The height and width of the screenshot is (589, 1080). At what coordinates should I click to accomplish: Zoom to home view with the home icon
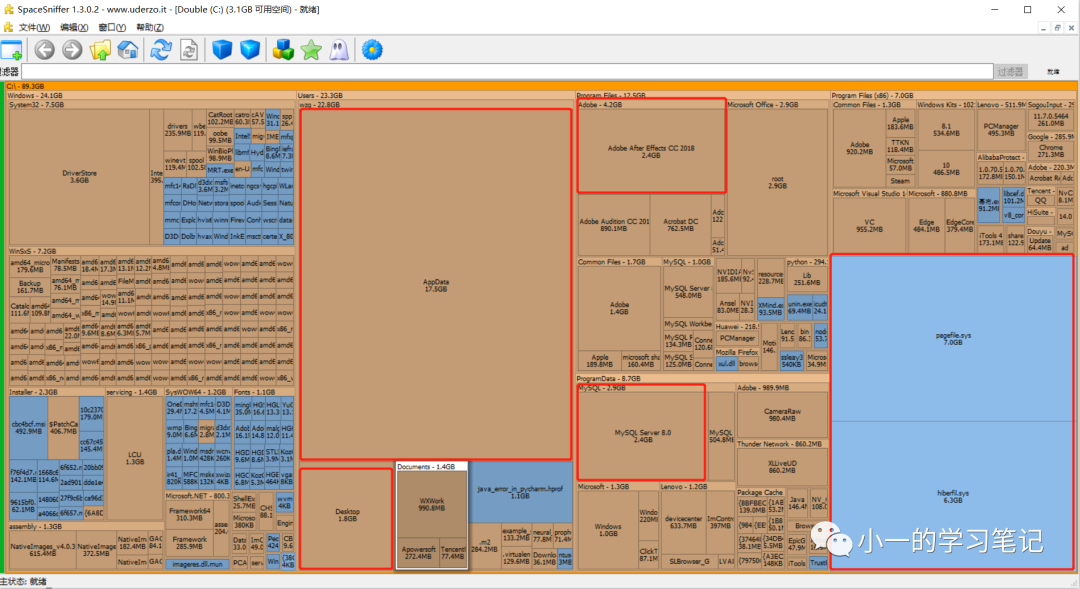point(126,49)
